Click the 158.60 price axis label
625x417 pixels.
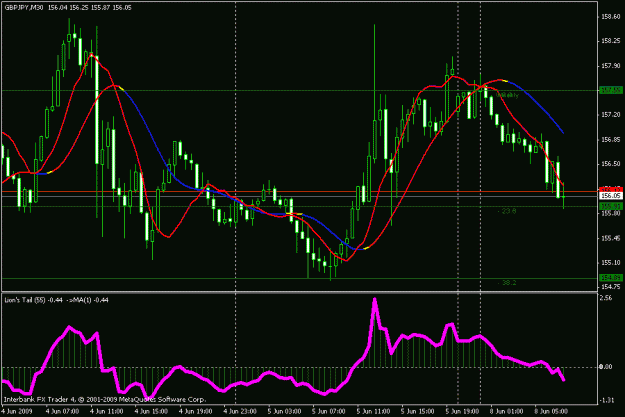610,17
